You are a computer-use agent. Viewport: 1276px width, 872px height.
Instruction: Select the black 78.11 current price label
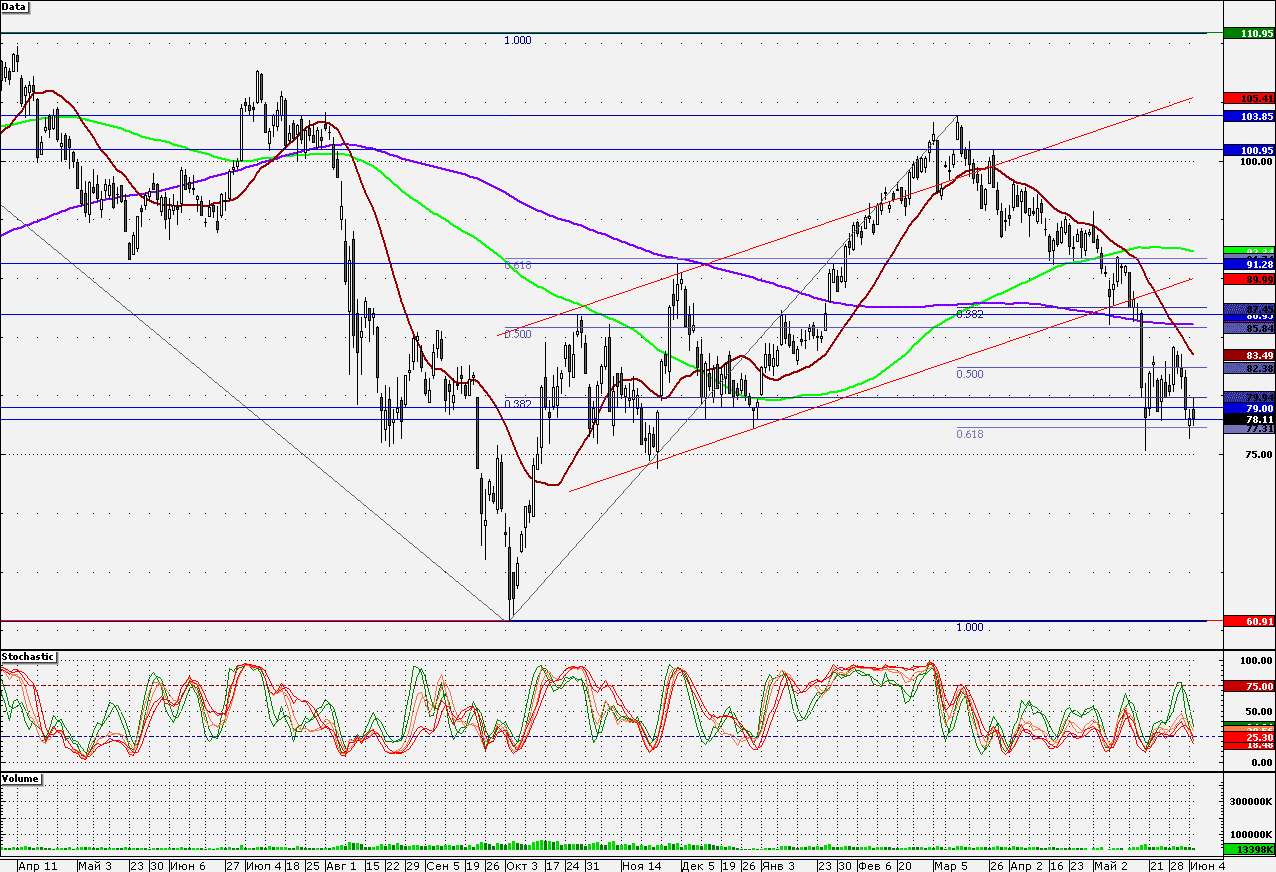[x=1249, y=420]
